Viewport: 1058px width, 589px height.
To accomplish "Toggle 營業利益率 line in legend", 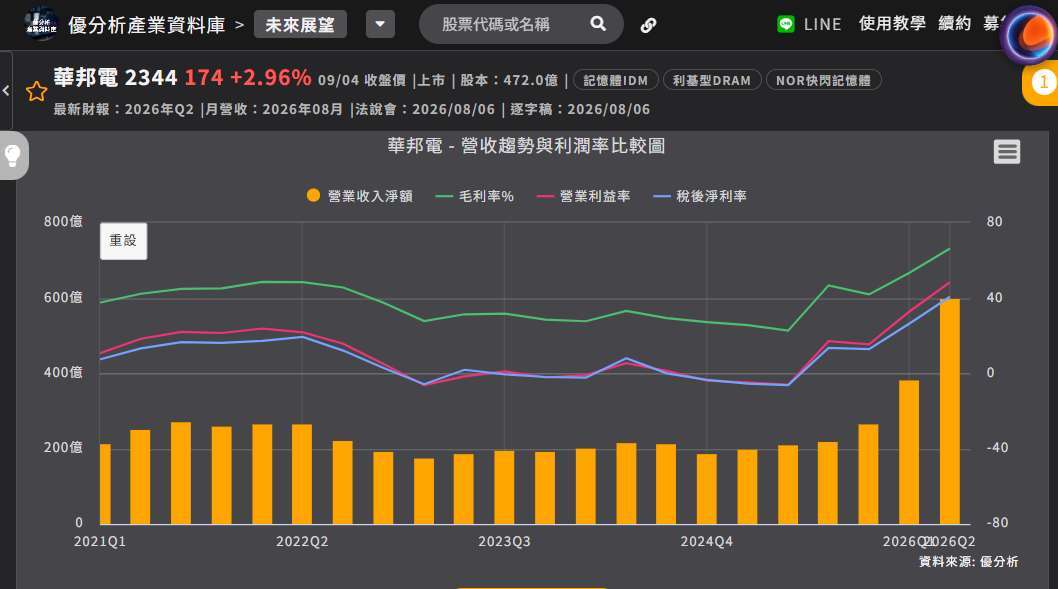I will pyautogui.click(x=584, y=196).
